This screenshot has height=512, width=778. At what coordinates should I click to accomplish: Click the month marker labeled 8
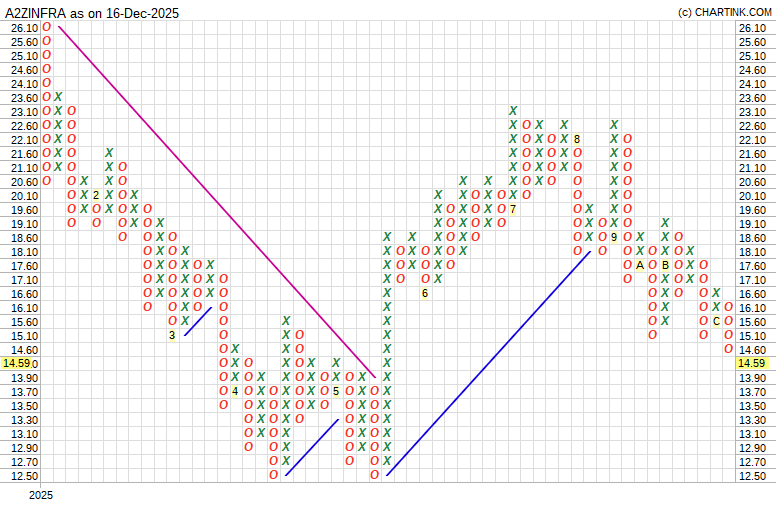[x=577, y=139]
